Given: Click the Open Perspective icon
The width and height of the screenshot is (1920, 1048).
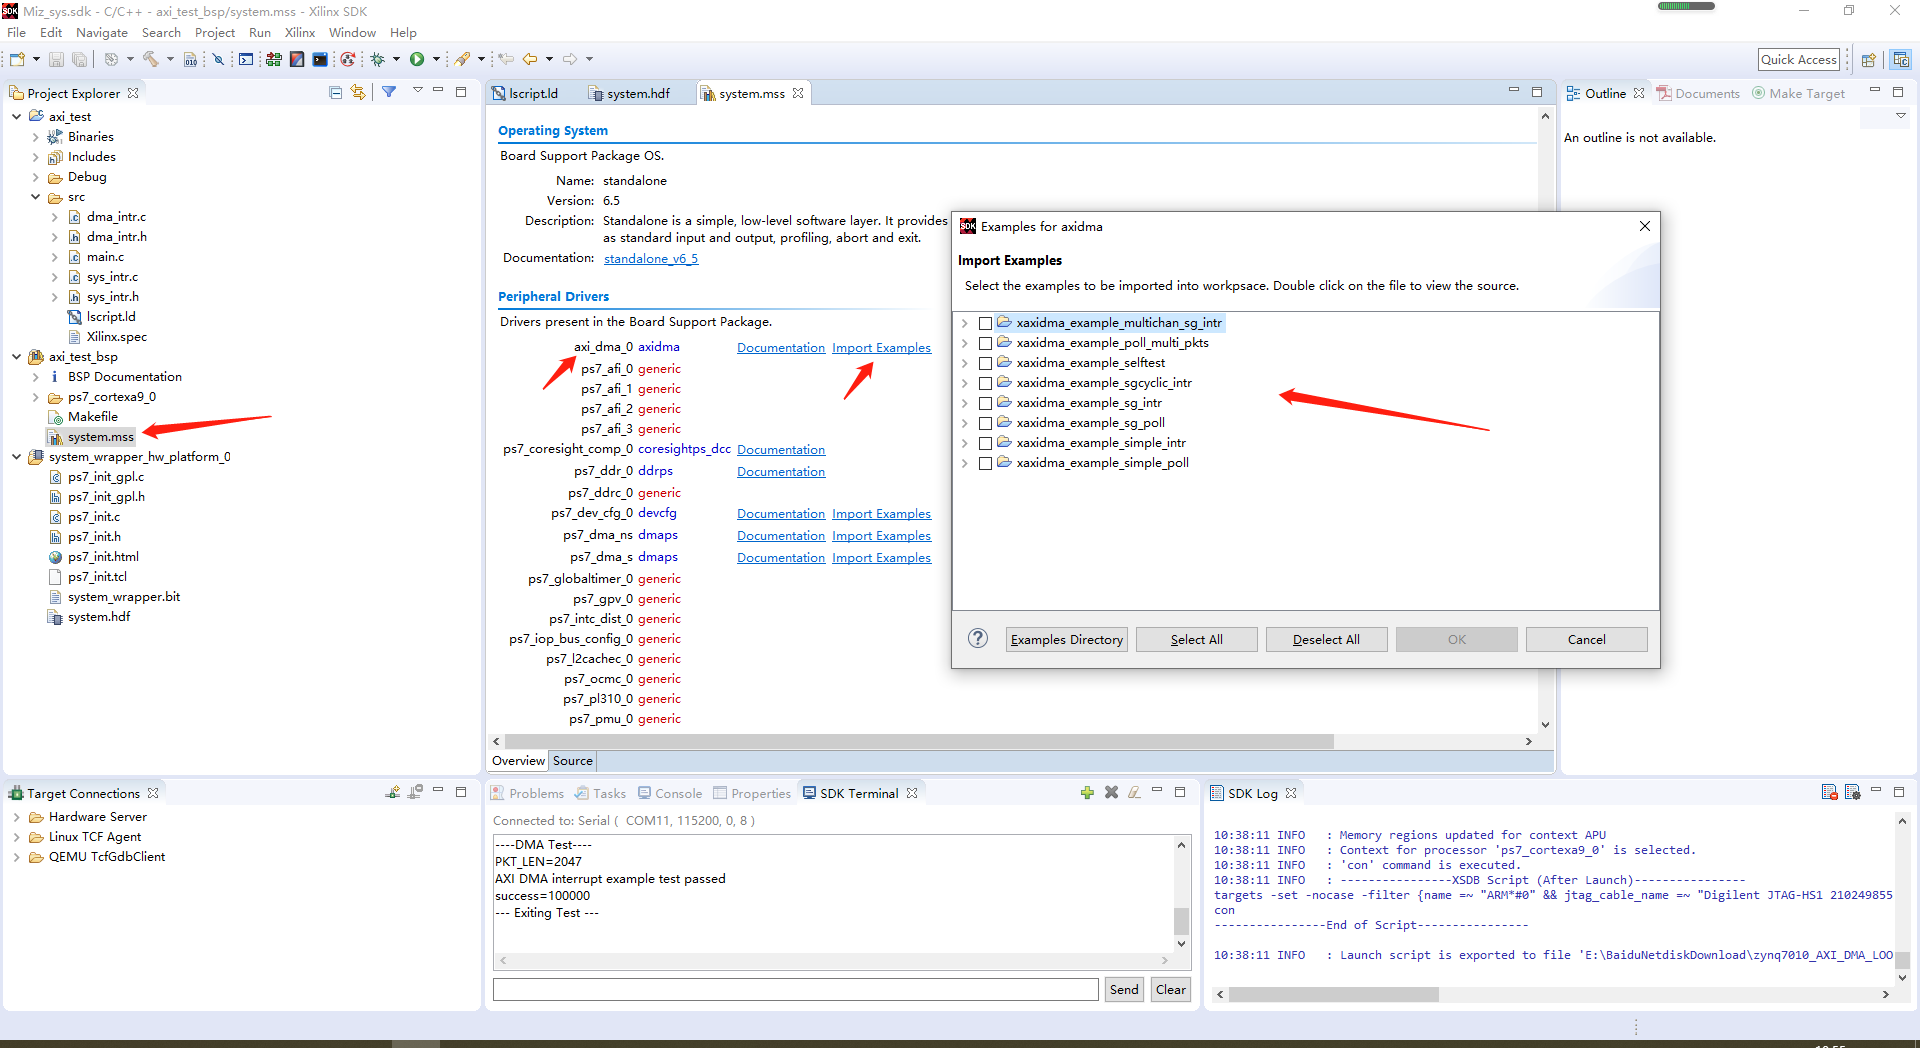Looking at the screenshot, I should point(1868,60).
